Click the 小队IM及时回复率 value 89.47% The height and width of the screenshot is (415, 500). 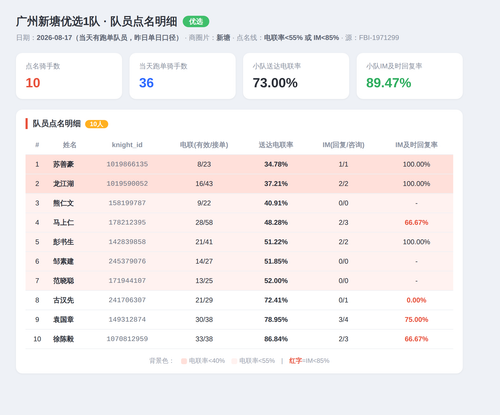pos(389,83)
